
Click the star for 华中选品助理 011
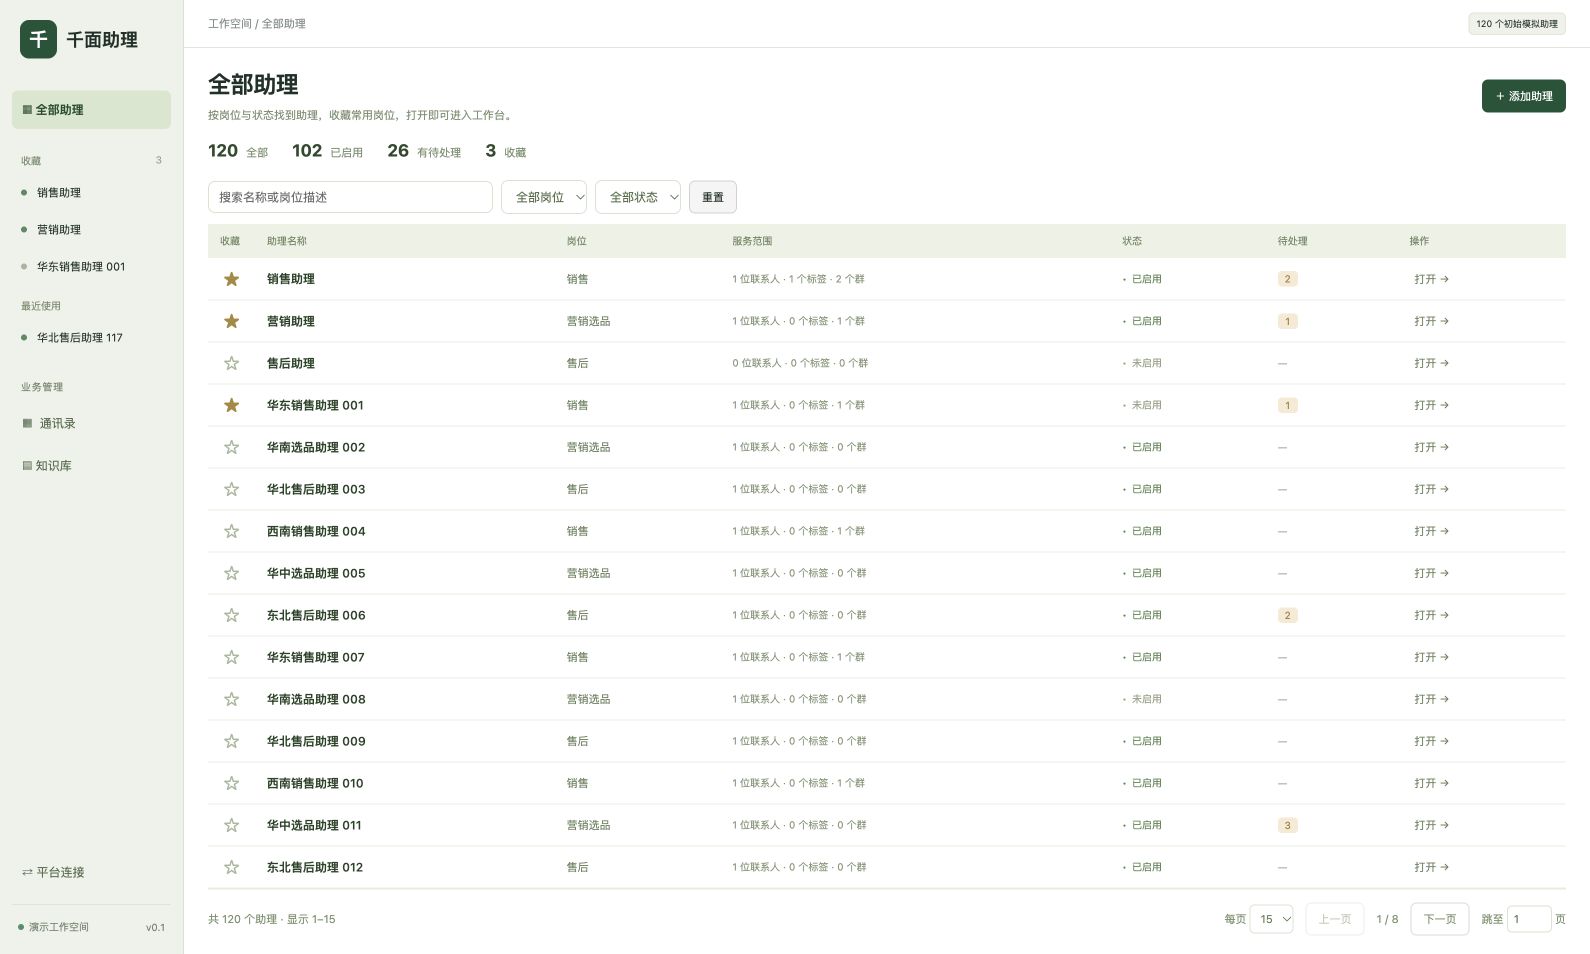click(231, 825)
